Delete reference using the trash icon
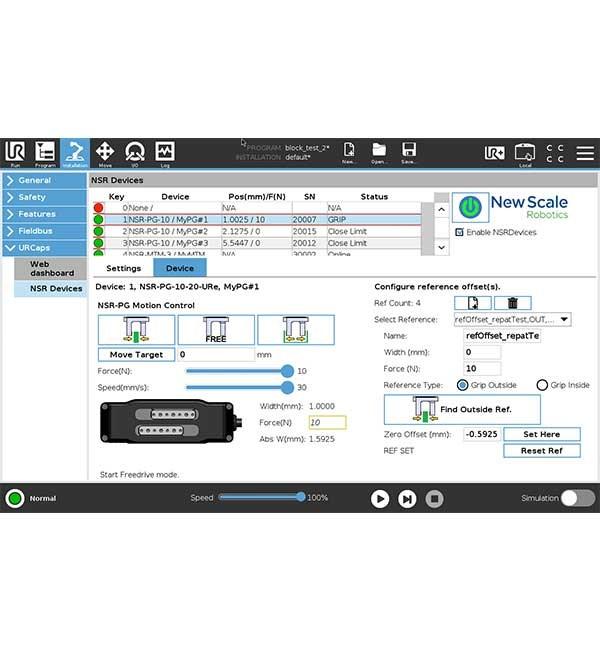This screenshot has height=650, width=600. [512, 303]
